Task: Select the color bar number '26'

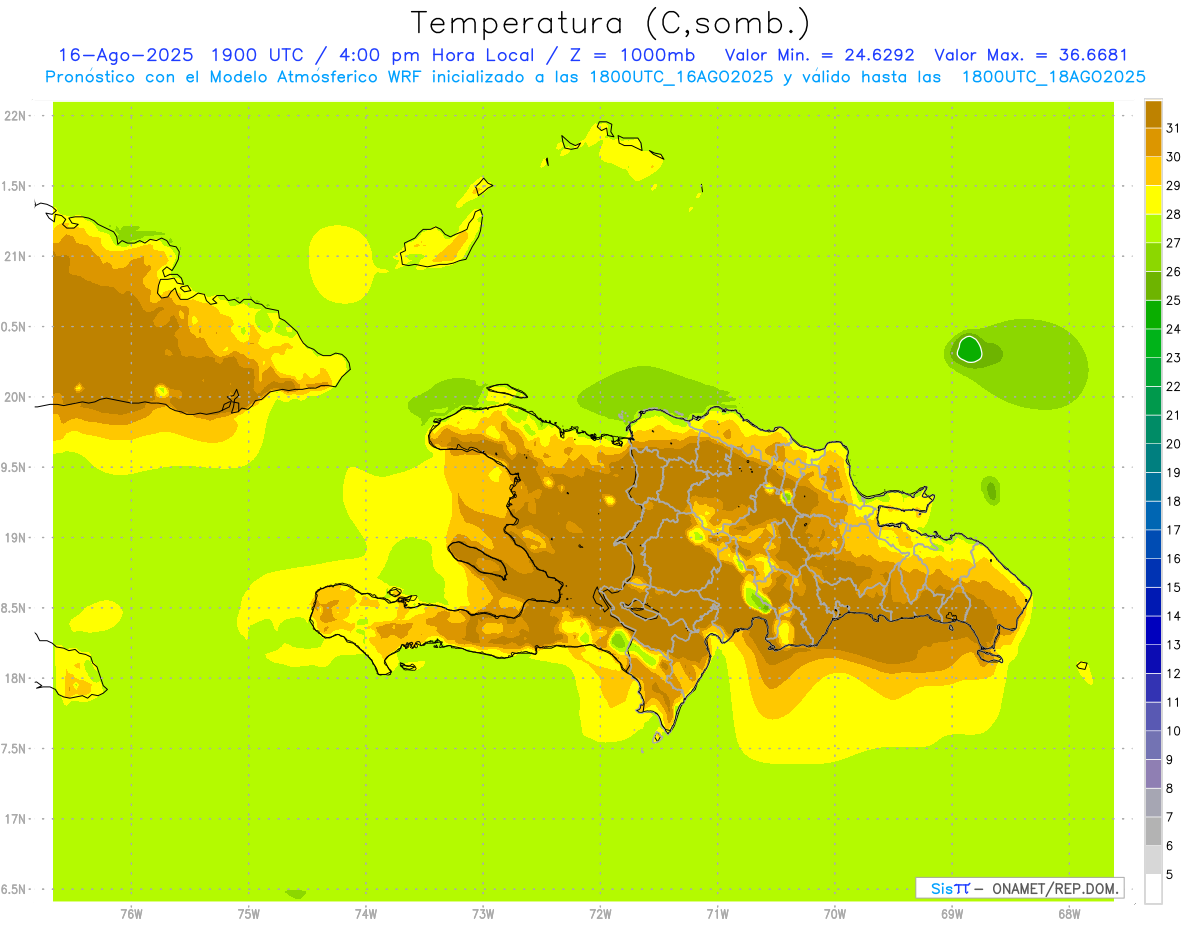Action: [1173, 272]
